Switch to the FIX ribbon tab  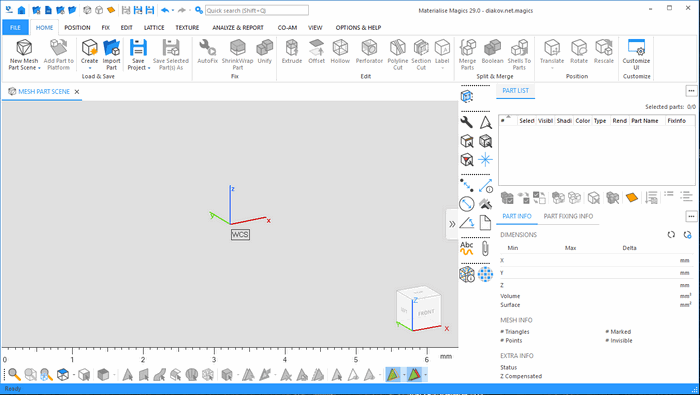click(105, 28)
